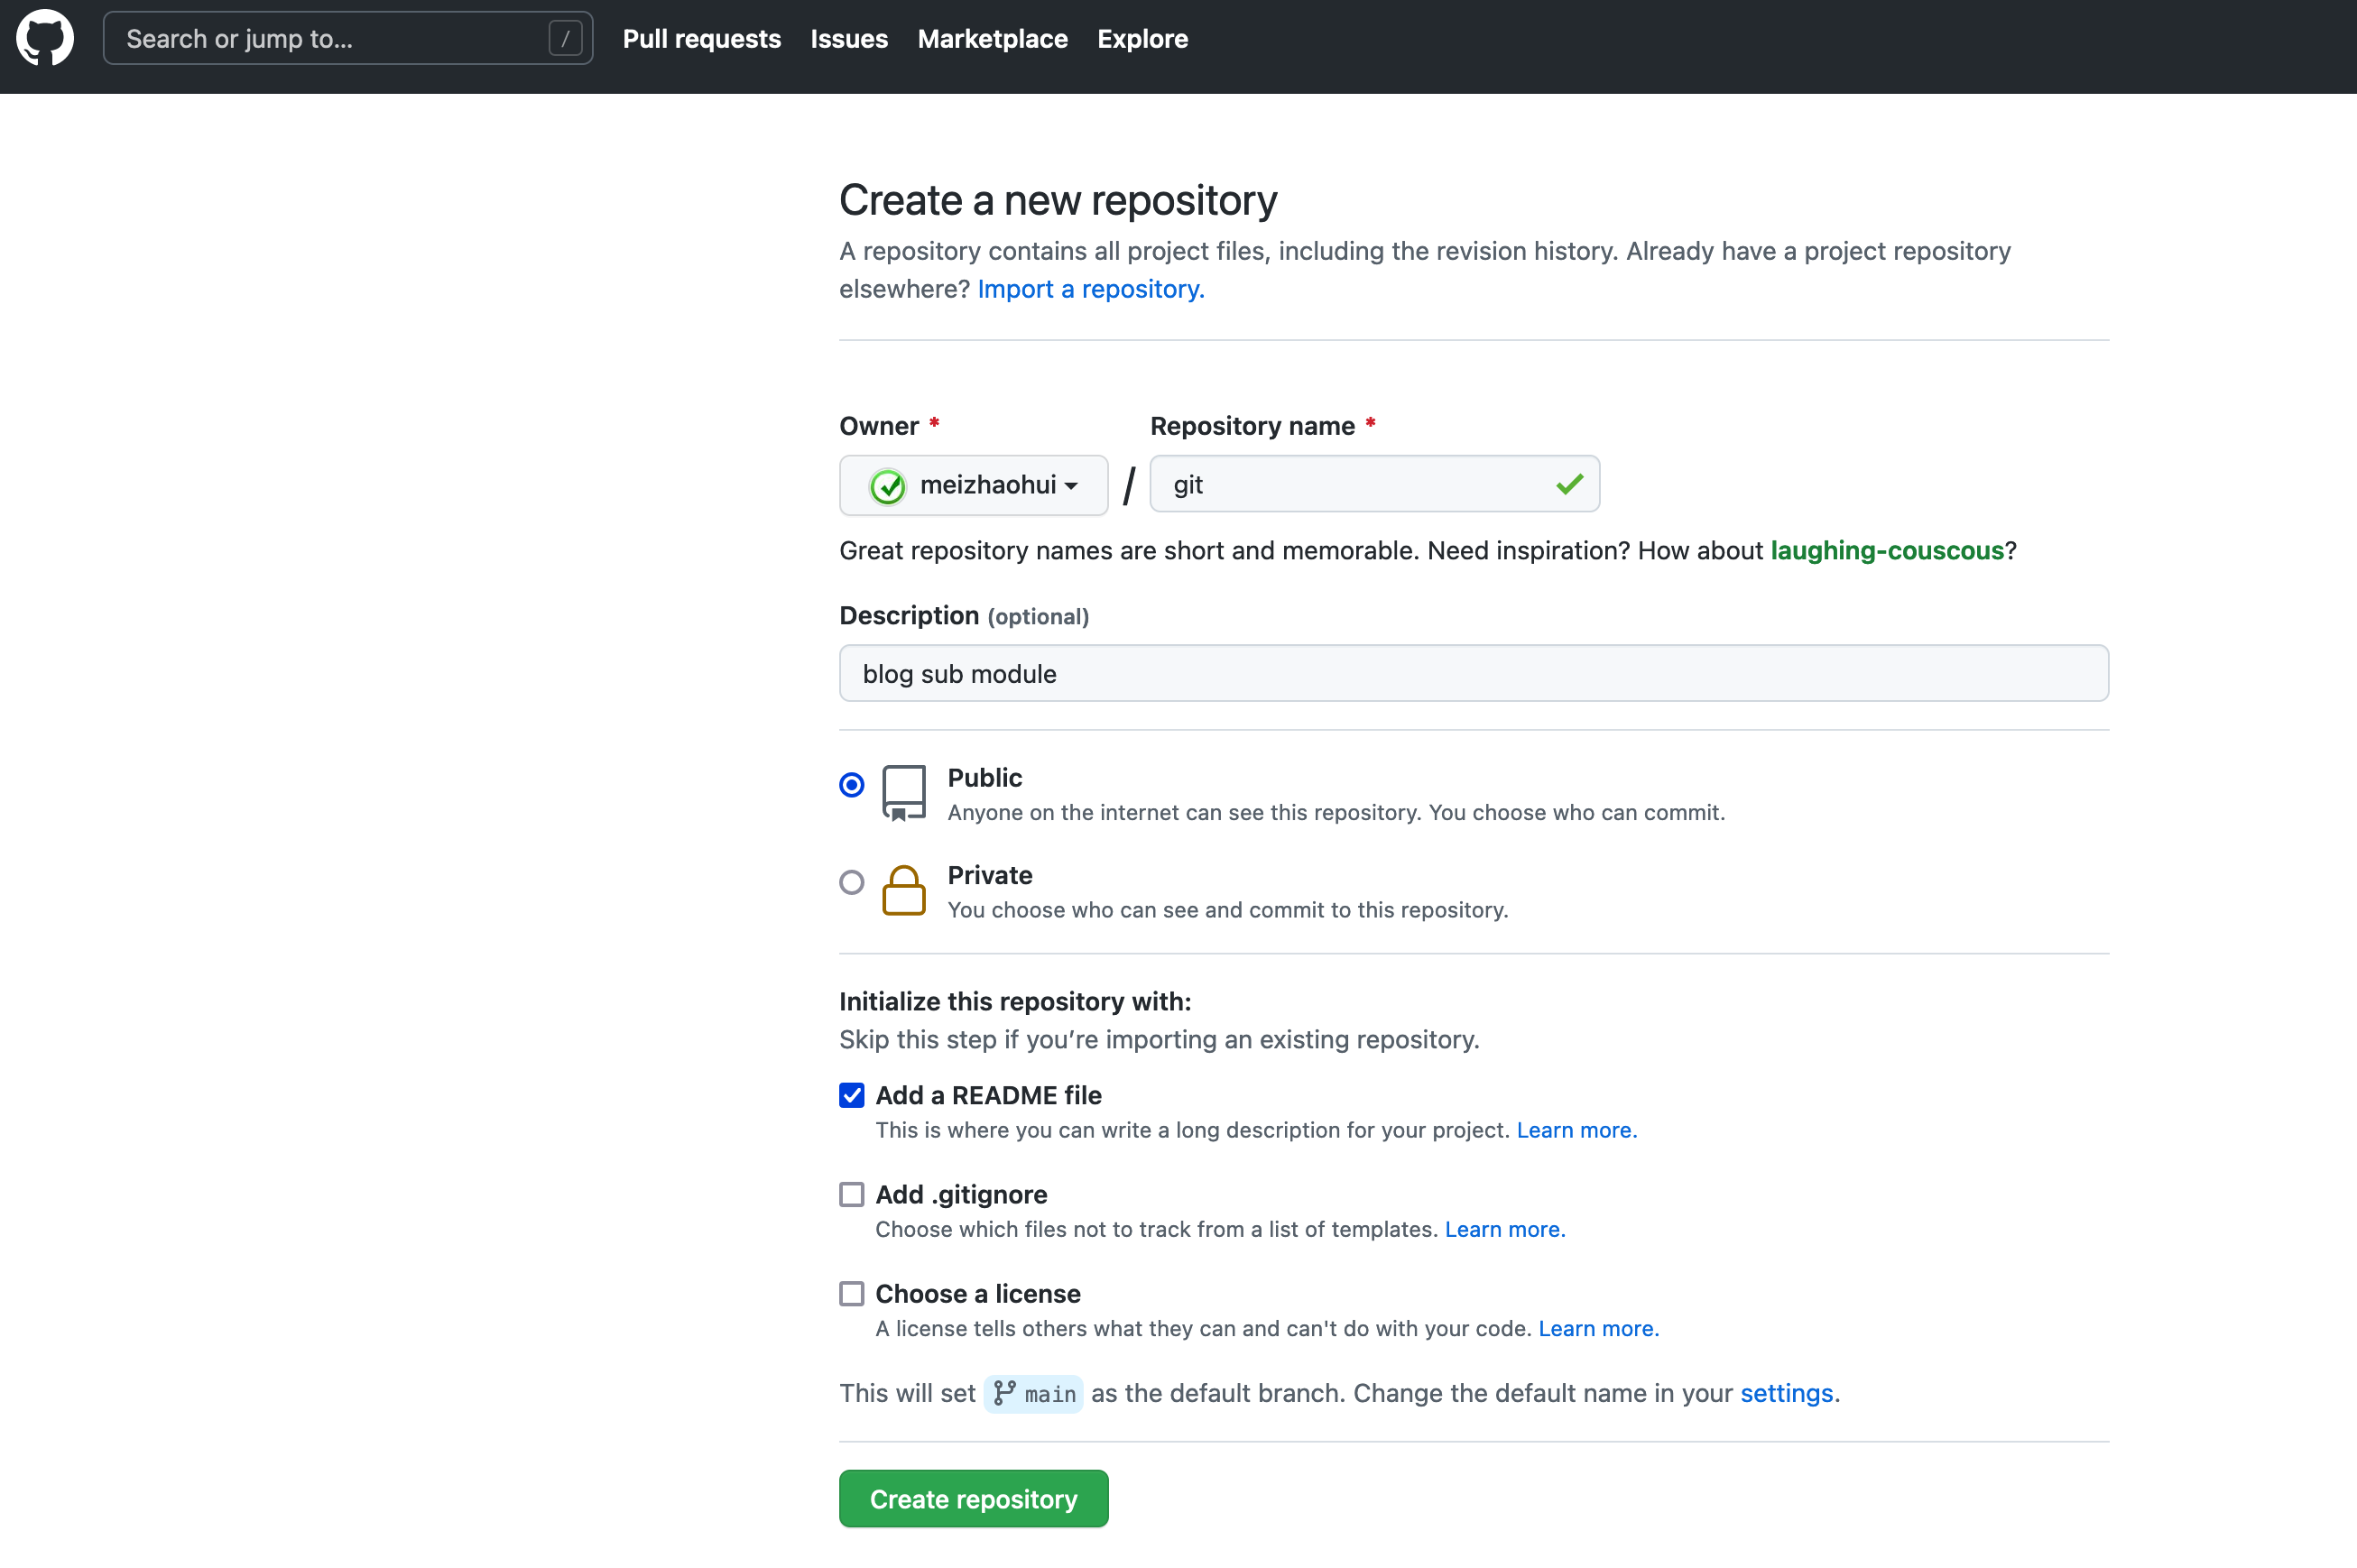Open Learn more link for README file

pyautogui.click(x=1576, y=1130)
